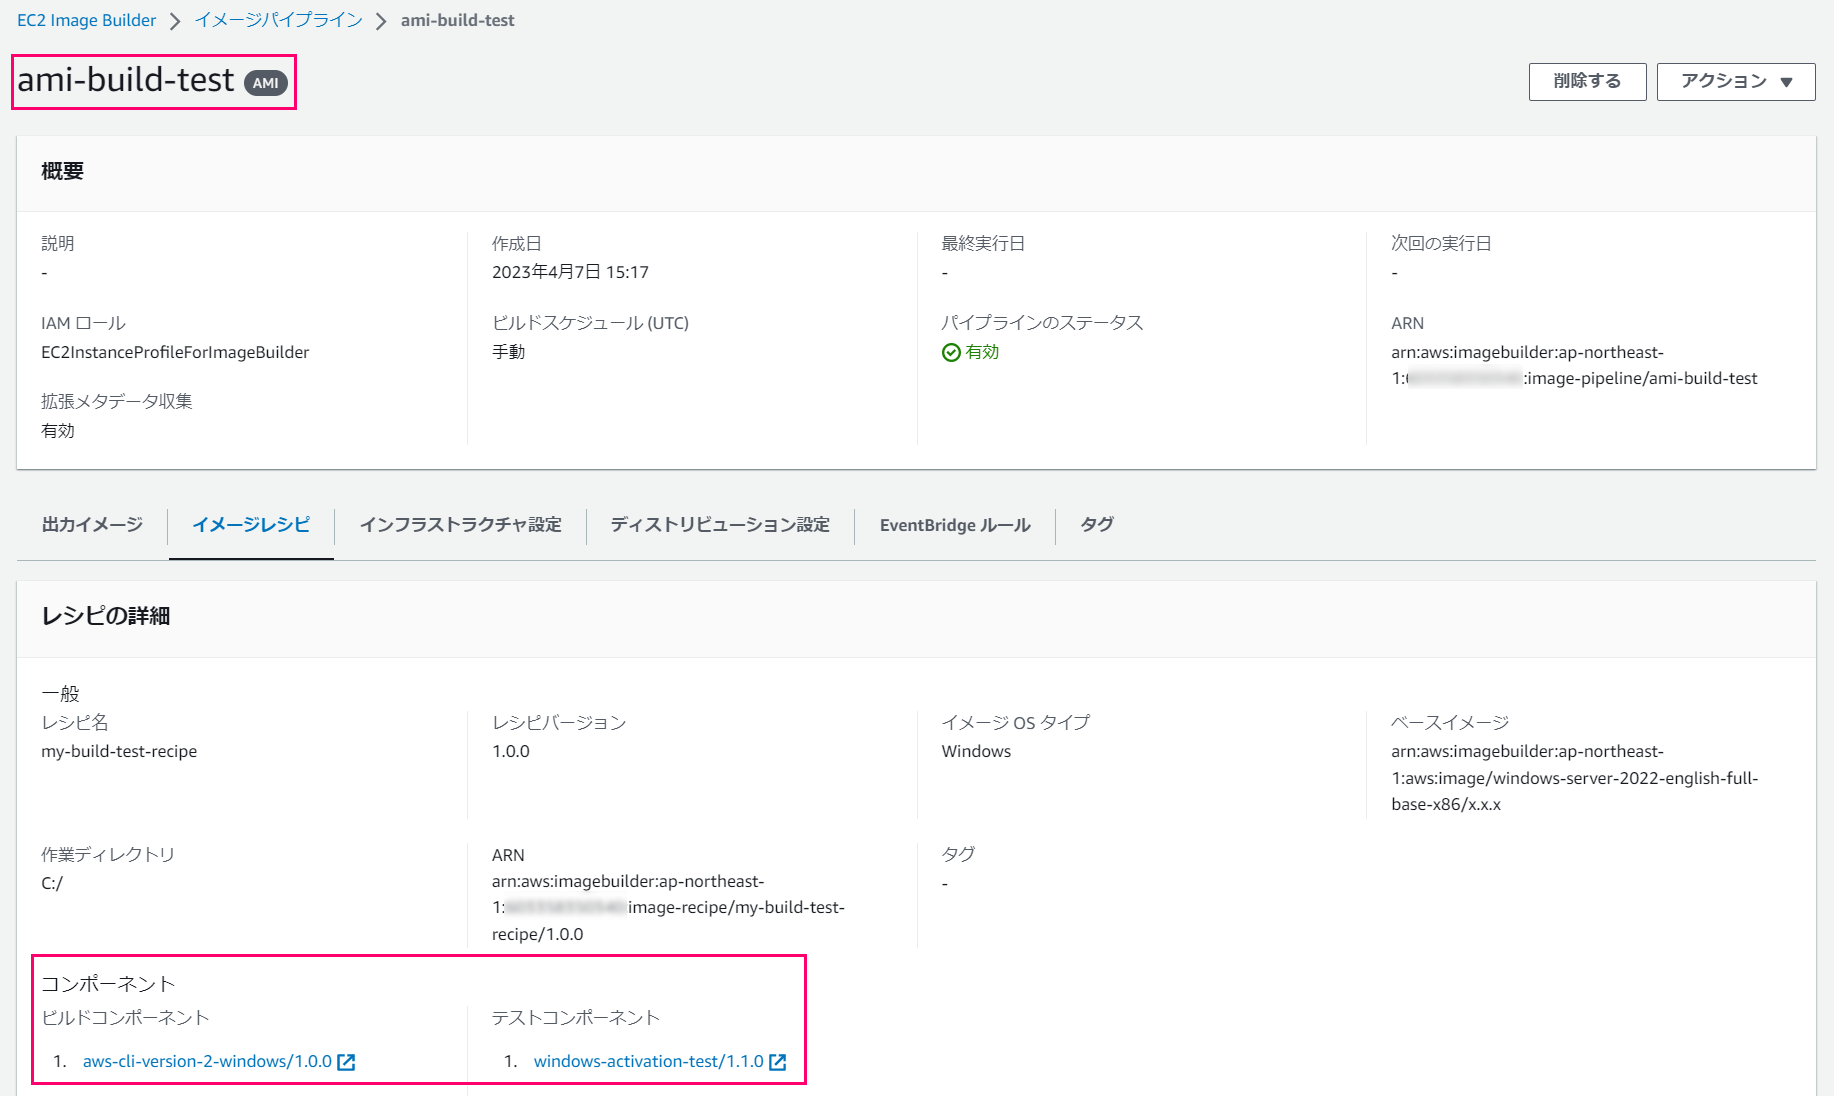Click the コンポーネント section label
Image resolution: width=1834 pixels, height=1096 pixels.
(x=108, y=984)
